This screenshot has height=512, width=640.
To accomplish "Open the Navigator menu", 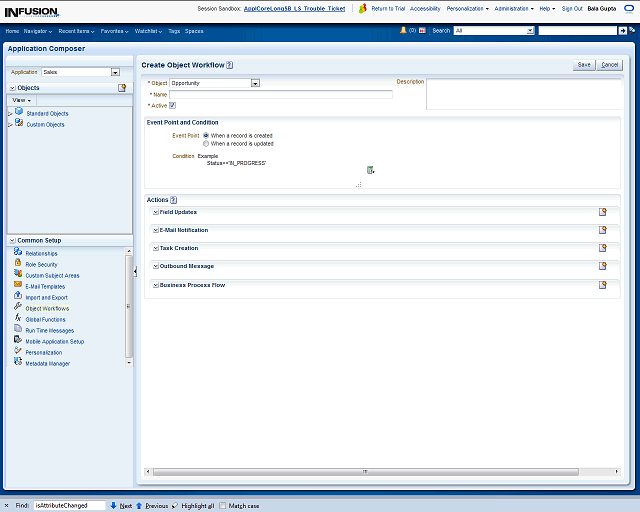I will [38, 31].
